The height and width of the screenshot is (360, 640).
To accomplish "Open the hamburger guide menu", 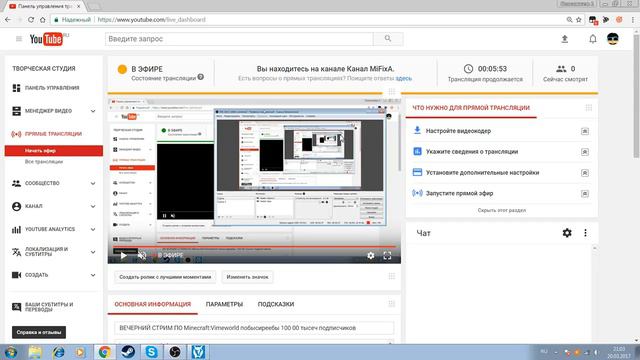I will pos(19,39).
